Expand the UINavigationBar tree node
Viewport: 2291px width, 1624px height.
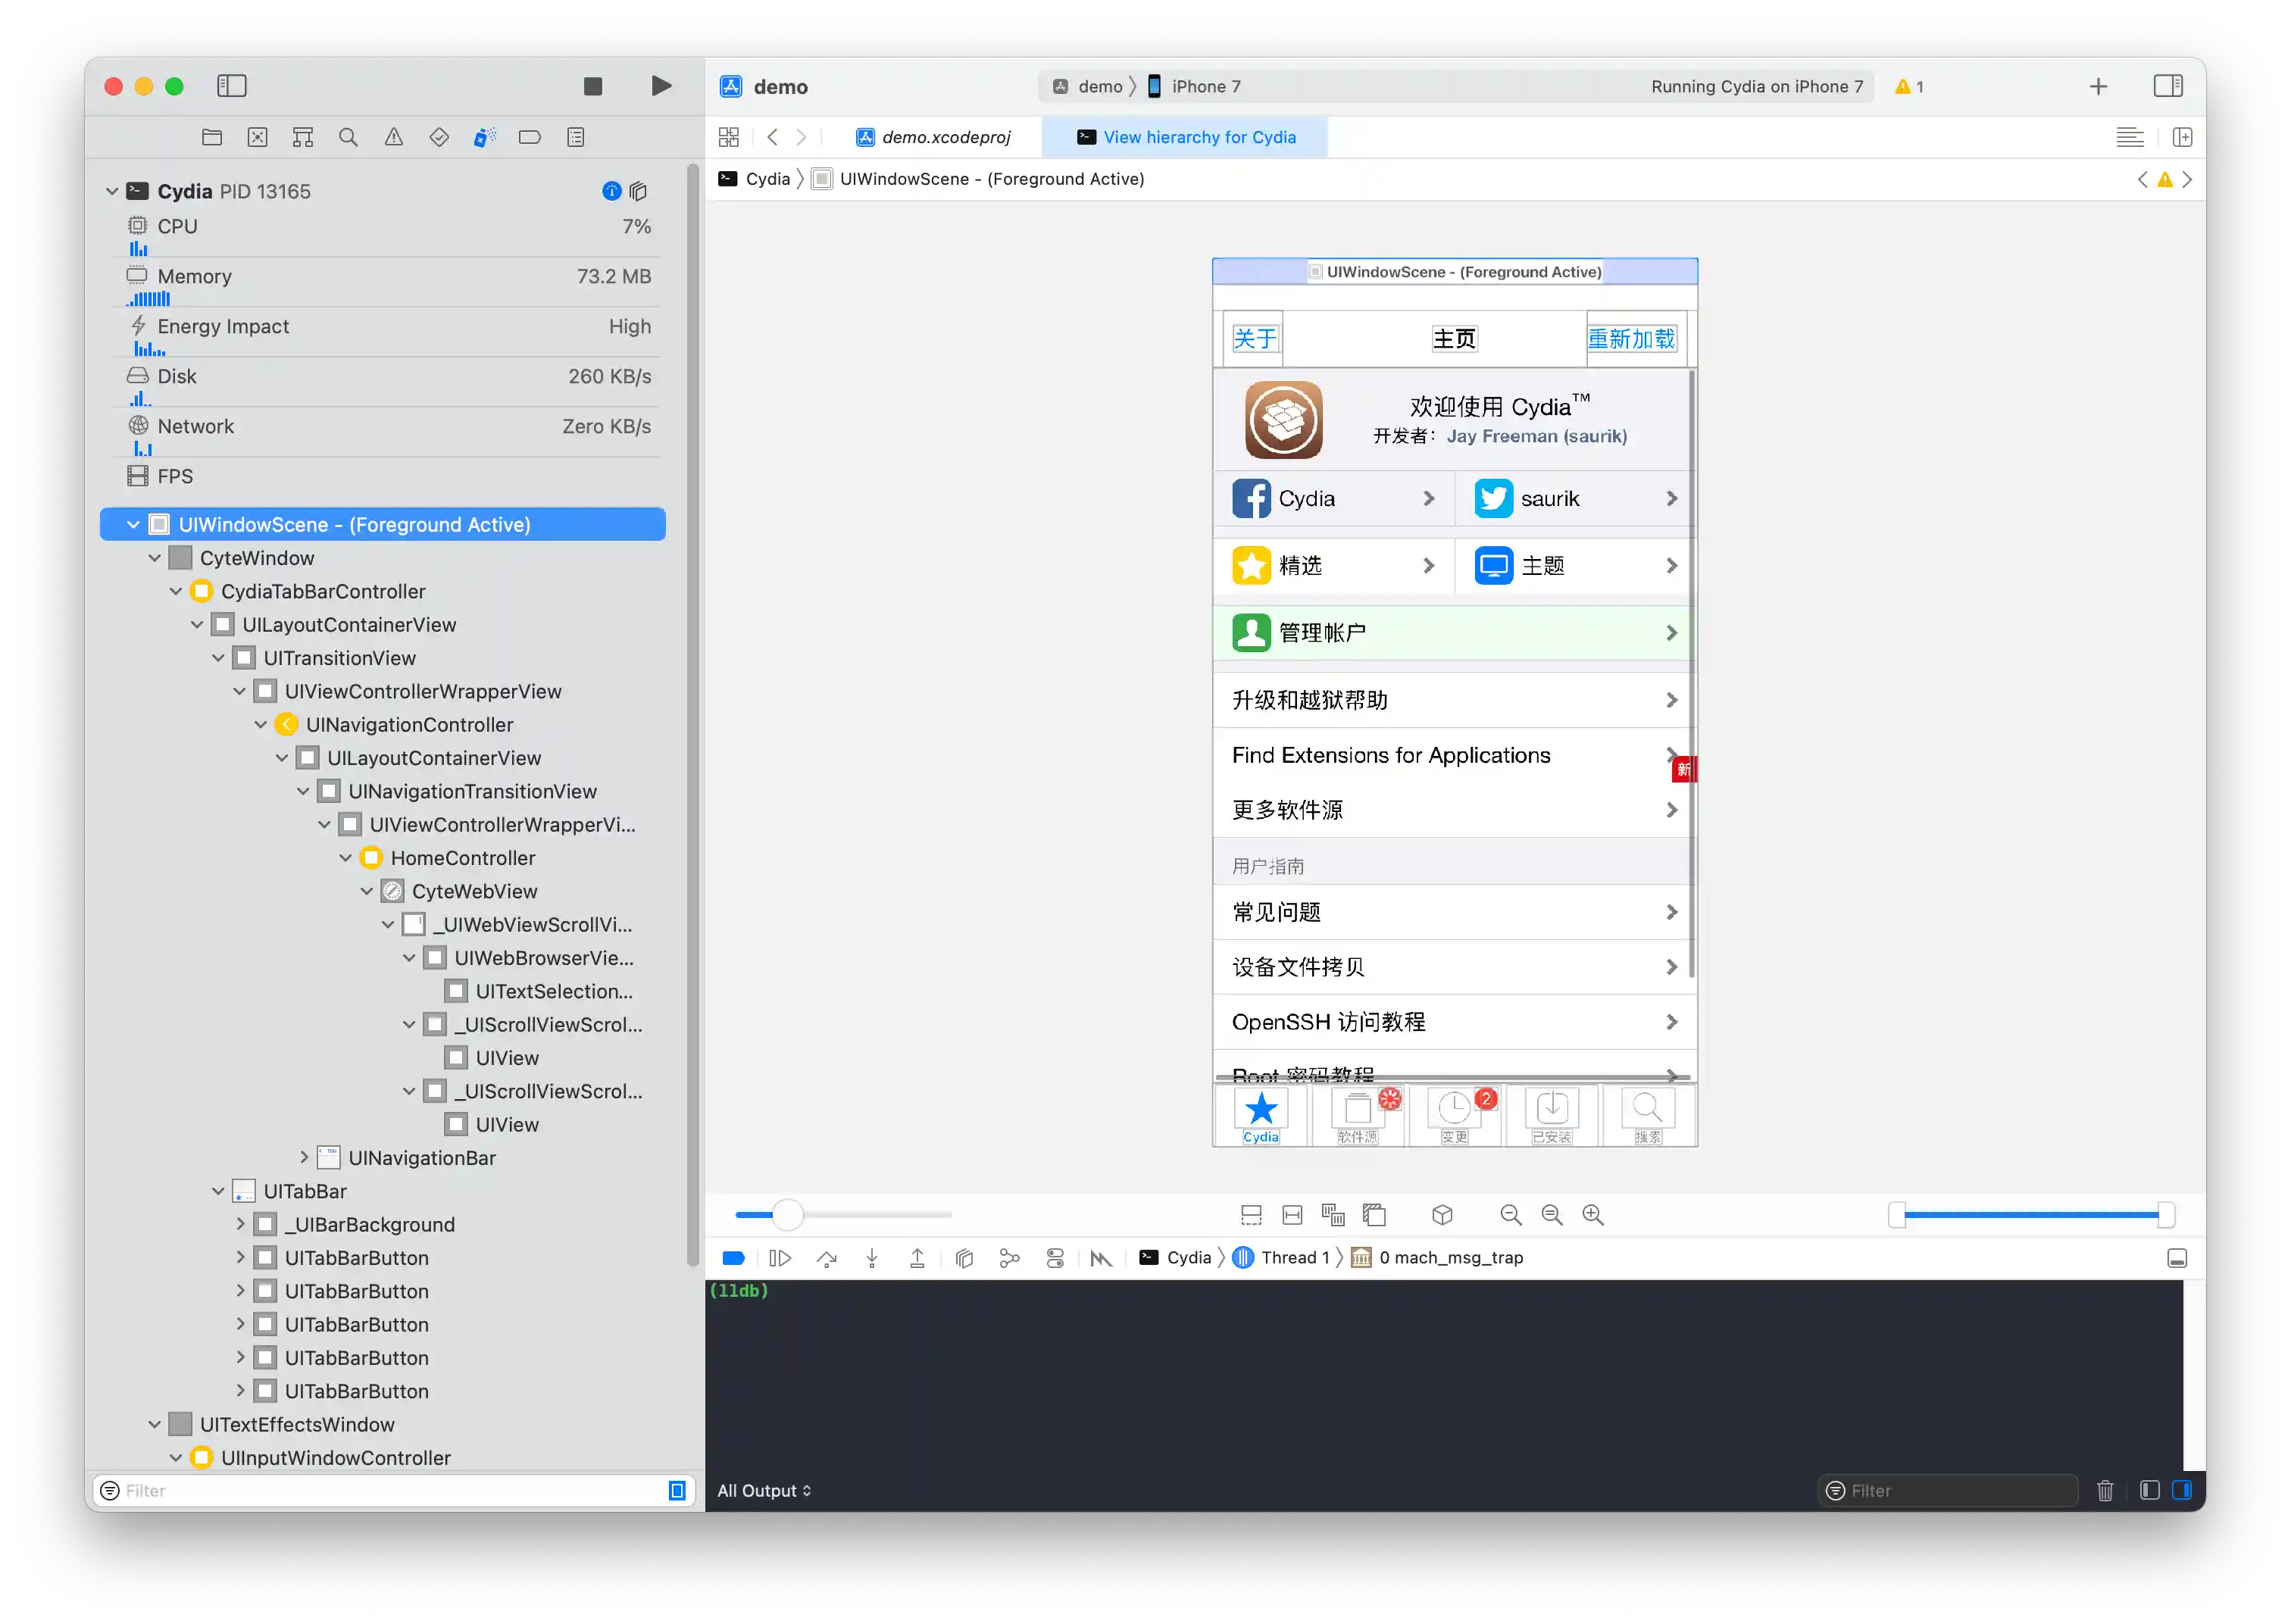(304, 1157)
